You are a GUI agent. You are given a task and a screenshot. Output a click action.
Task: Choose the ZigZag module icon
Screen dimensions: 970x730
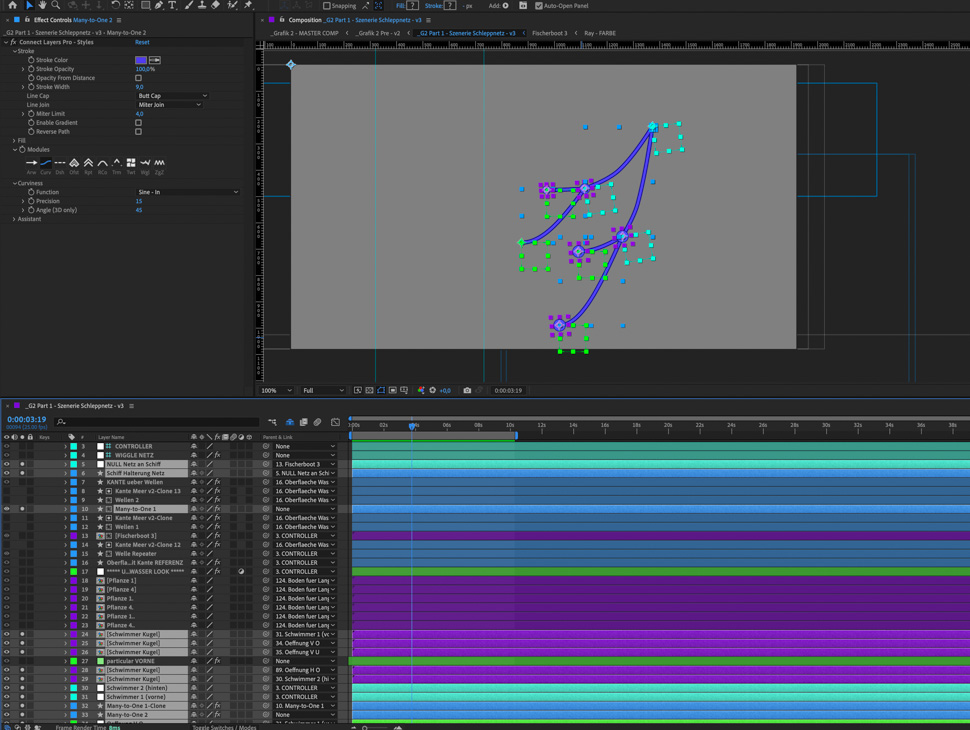159,163
